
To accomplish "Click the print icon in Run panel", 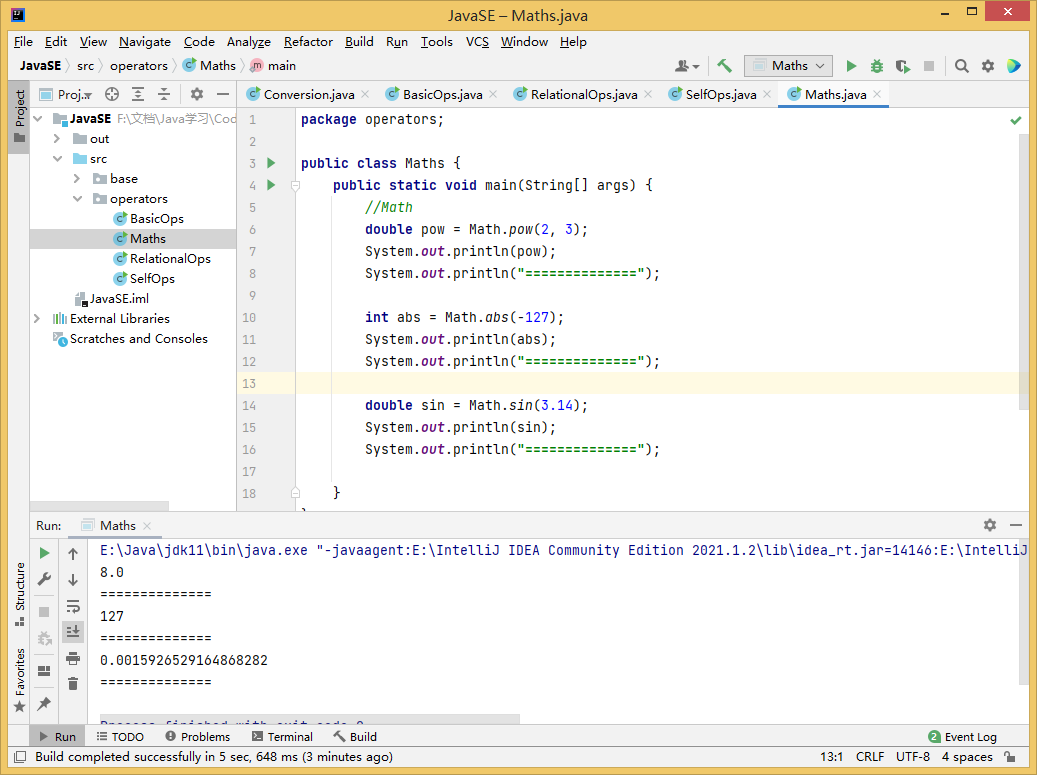I will coord(73,658).
